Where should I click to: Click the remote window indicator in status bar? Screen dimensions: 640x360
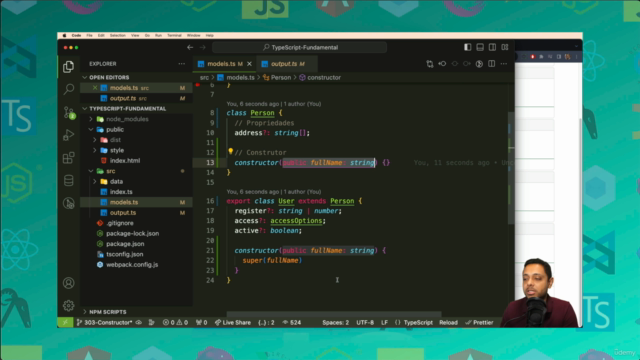pos(65,322)
